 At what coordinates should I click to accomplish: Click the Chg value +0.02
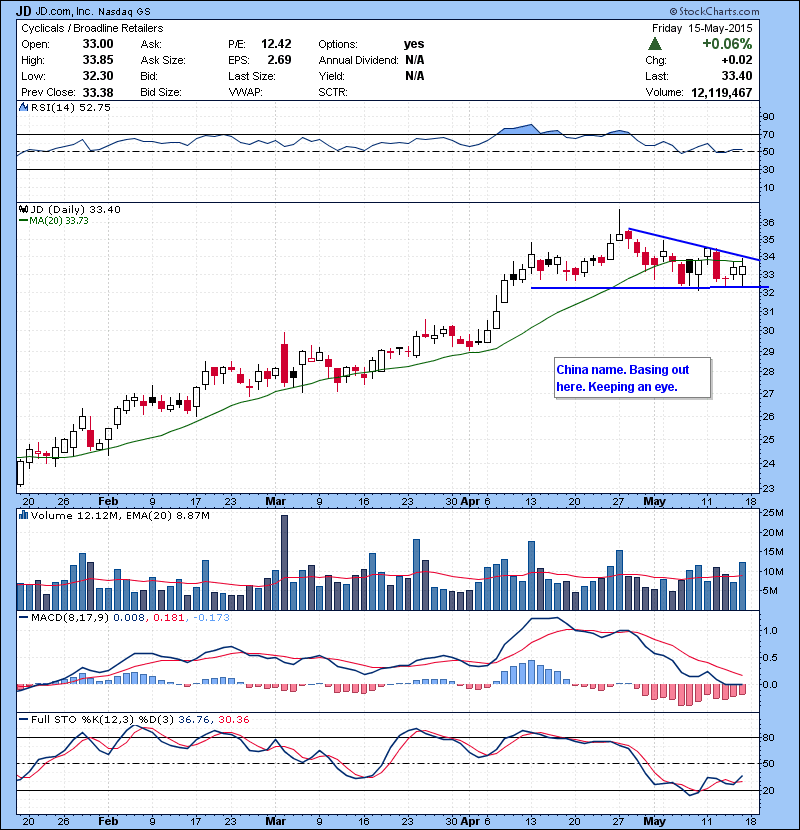pyautogui.click(x=736, y=60)
